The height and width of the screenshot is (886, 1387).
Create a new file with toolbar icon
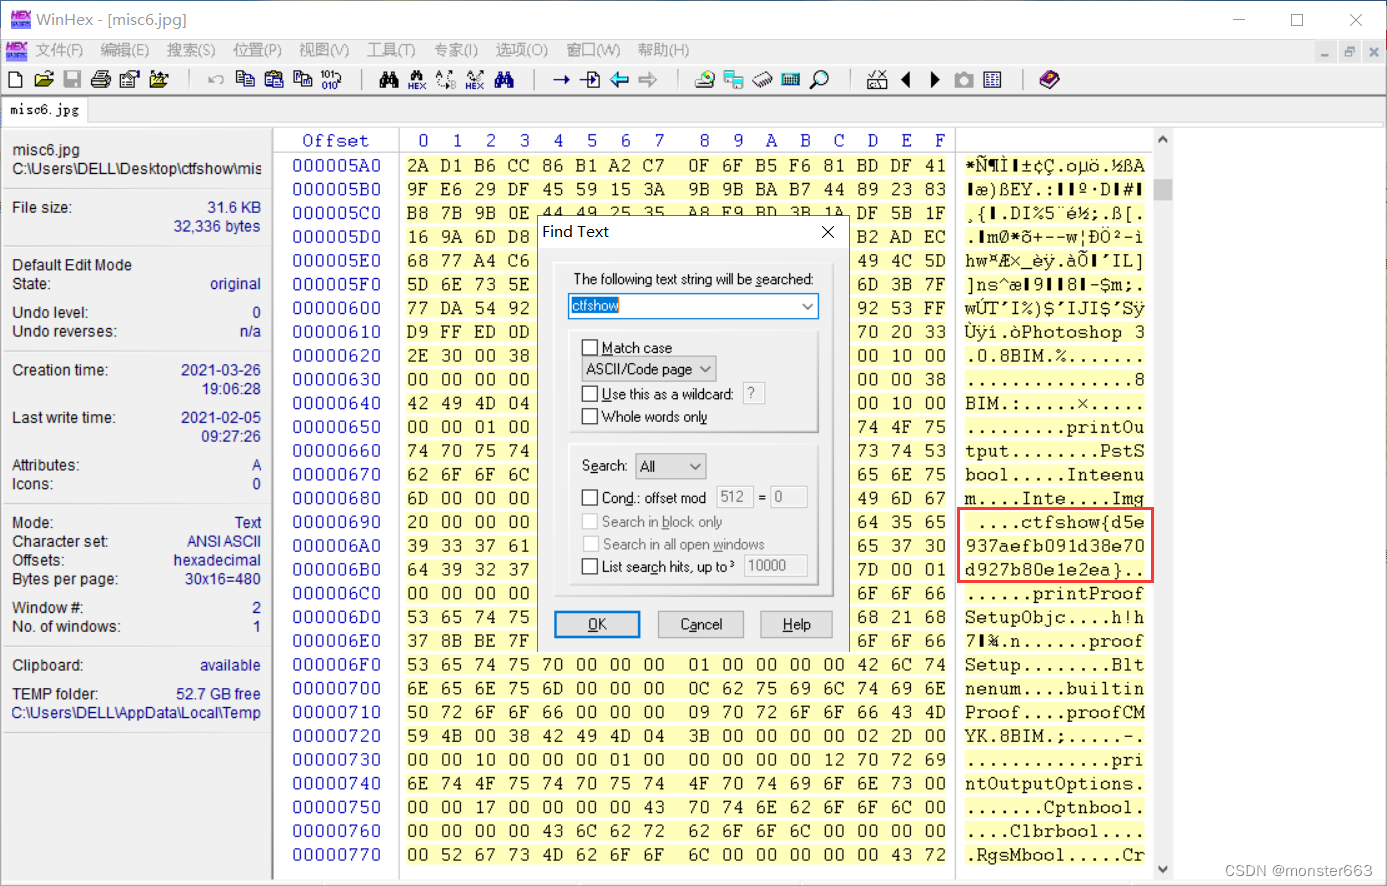15,80
